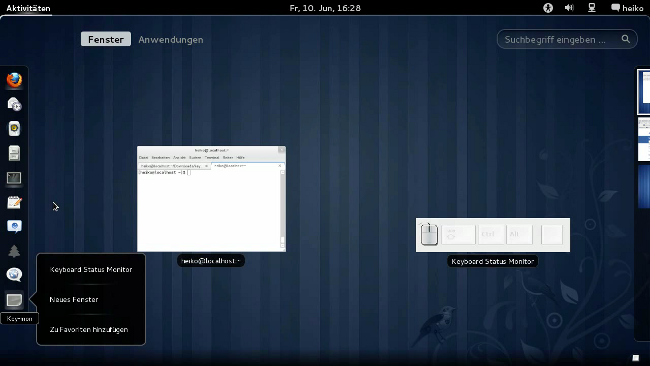Viewport: 650px width, 366px height.
Task: Launch Firefox from the dash
Action: pos(14,80)
